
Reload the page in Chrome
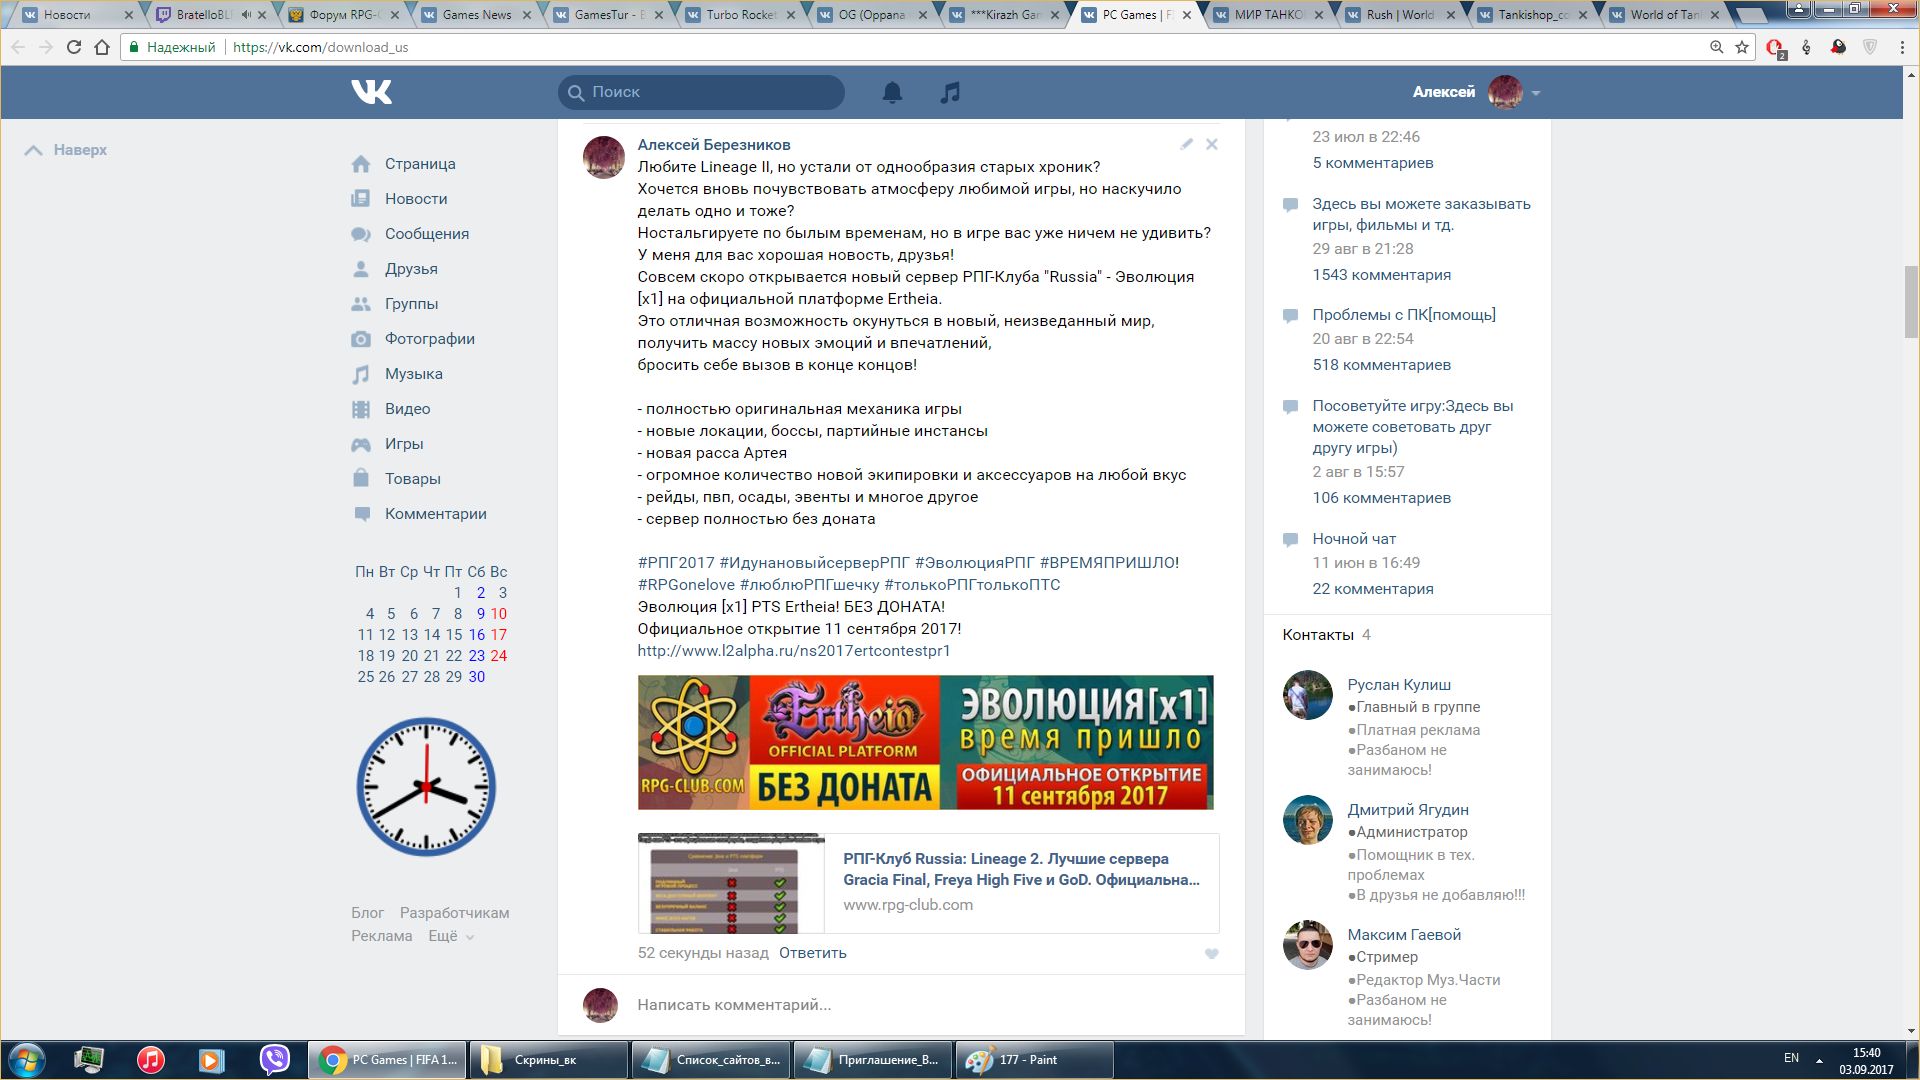tap(74, 47)
